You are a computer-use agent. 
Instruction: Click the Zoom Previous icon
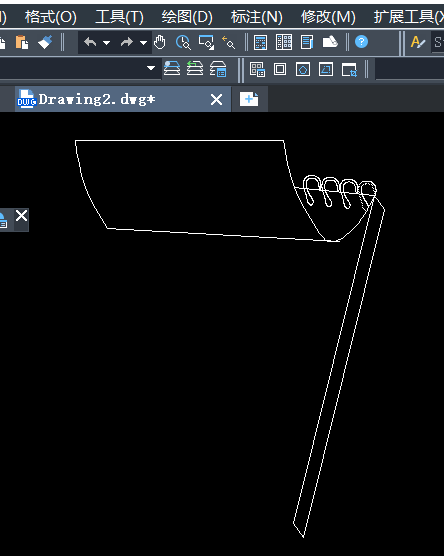click(229, 43)
